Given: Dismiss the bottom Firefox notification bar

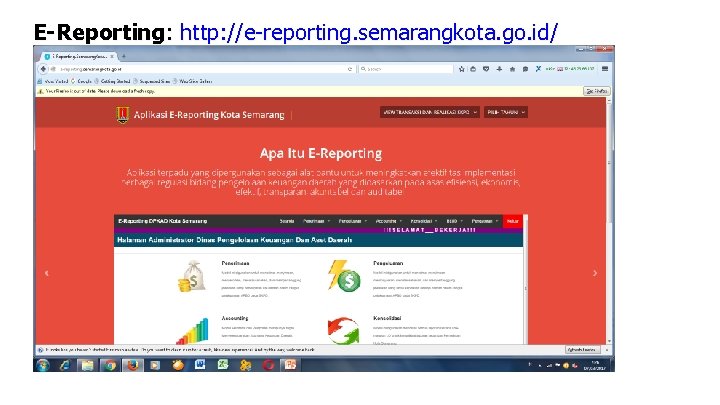Looking at the screenshot, I should 607,350.
